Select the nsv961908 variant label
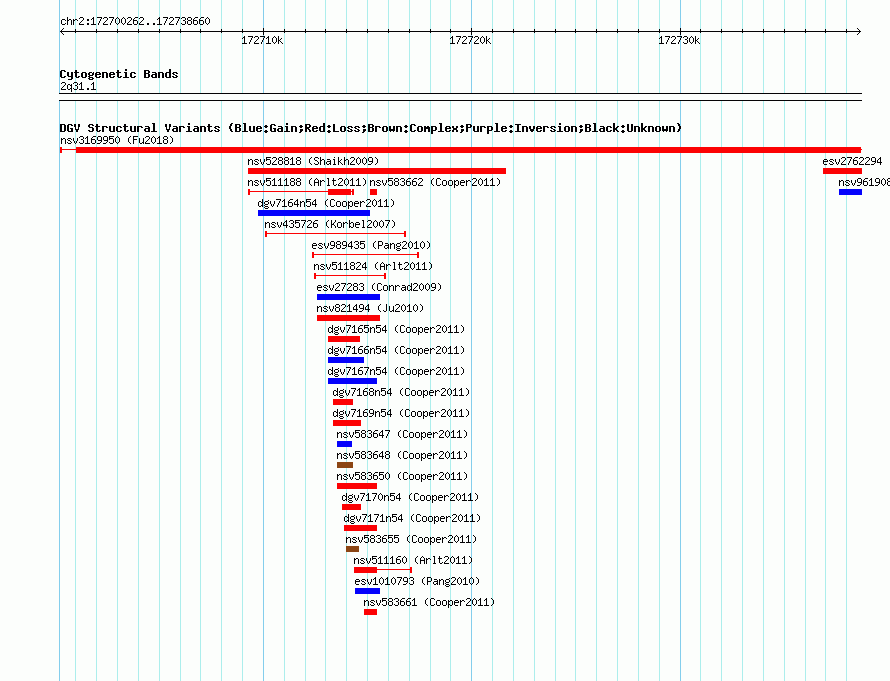This screenshot has width=890, height=681. click(864, 182)
